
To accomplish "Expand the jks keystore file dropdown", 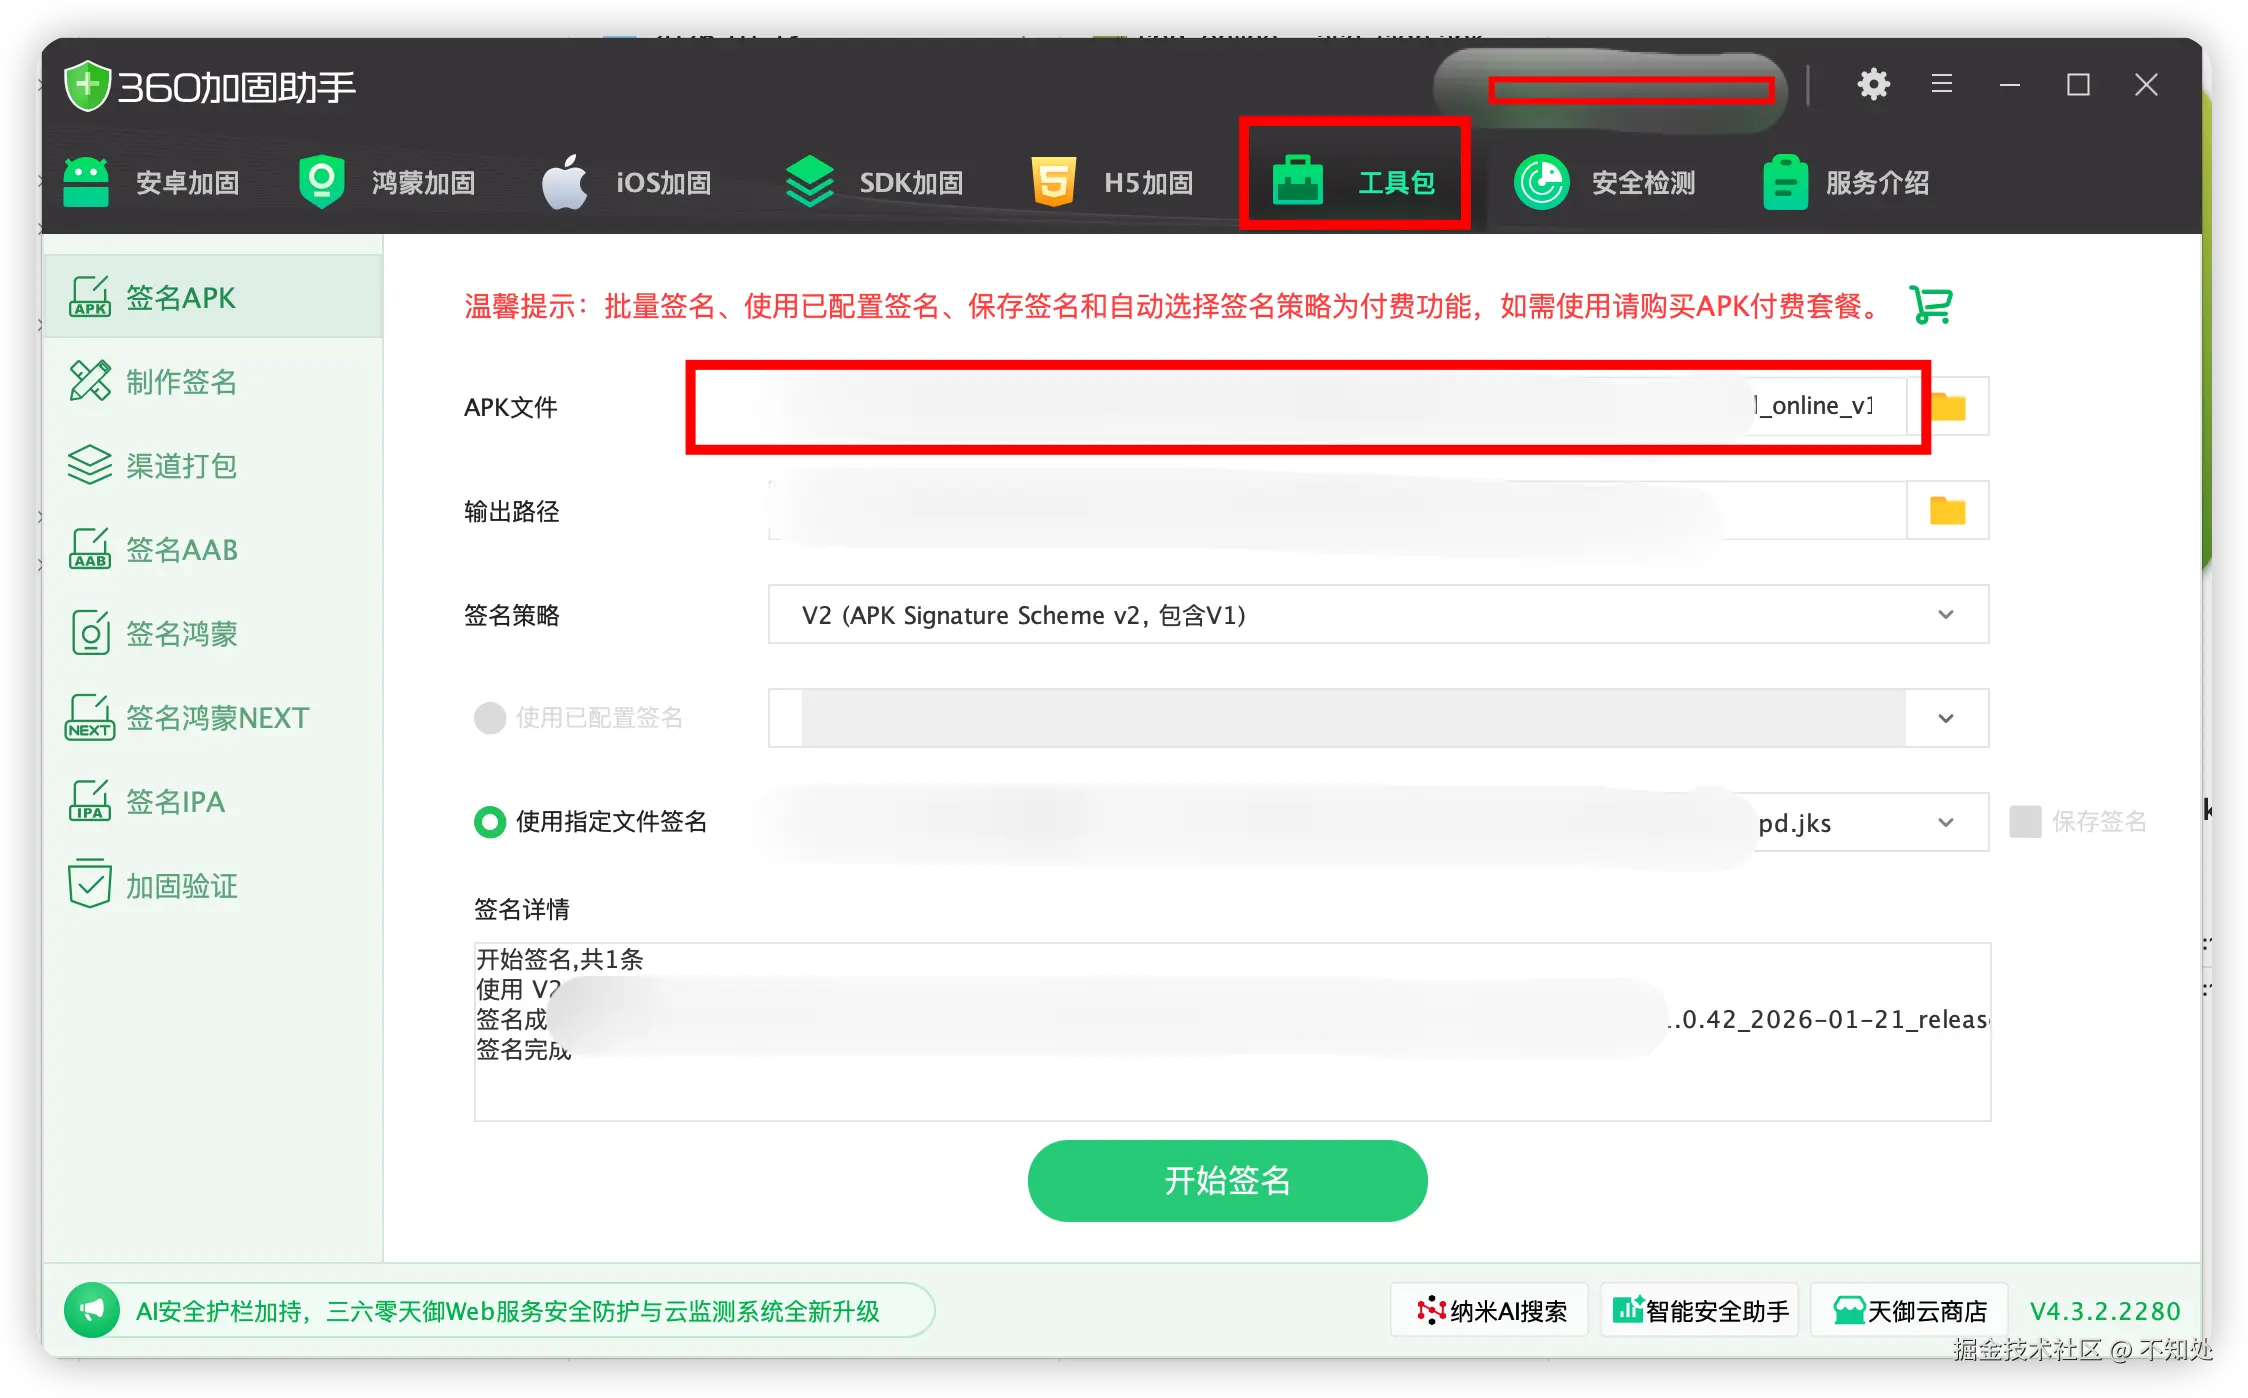I will [x=1945, y=823].
